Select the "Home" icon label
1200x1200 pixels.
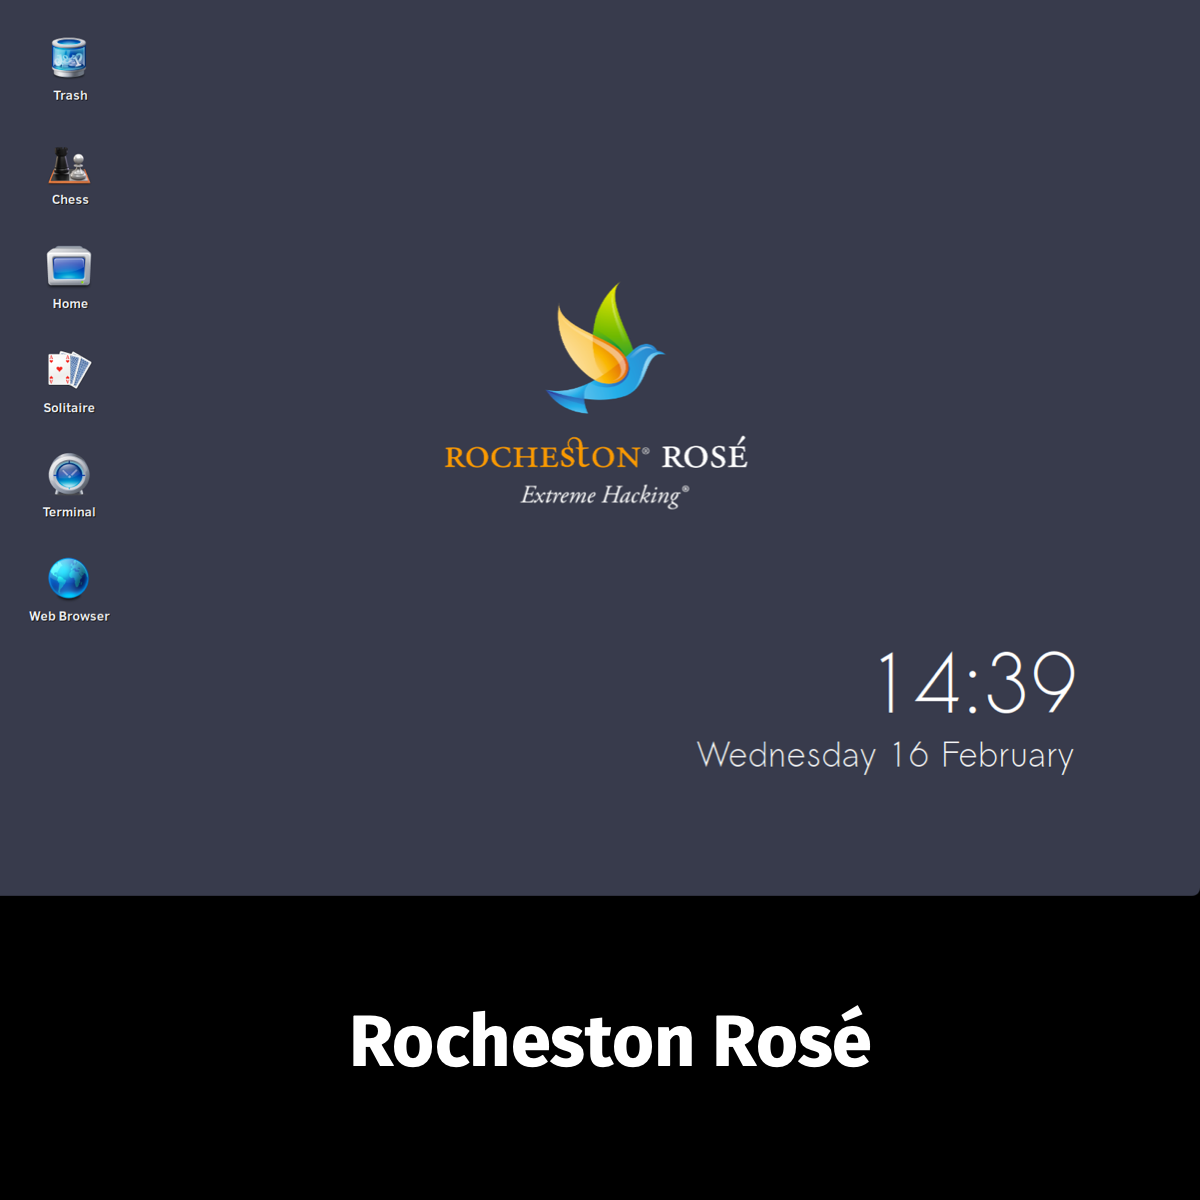(70, 304)
